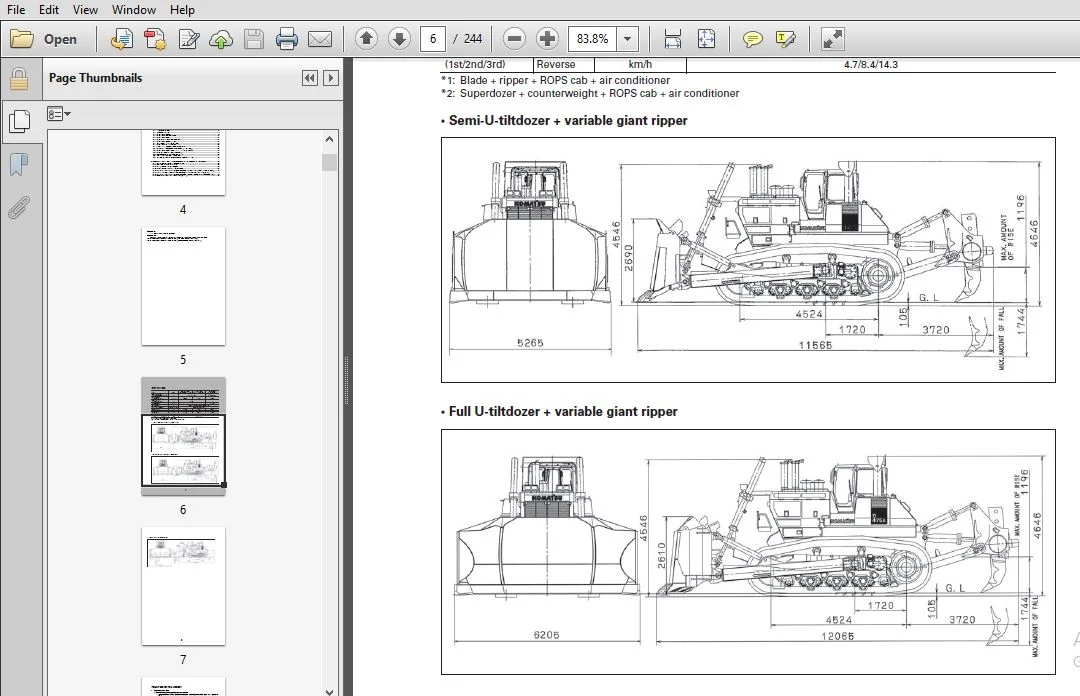Viewport: 1080px width, 696px height.
Task: Click the zoom percentage field 83.8%
Action: point(592,39)
